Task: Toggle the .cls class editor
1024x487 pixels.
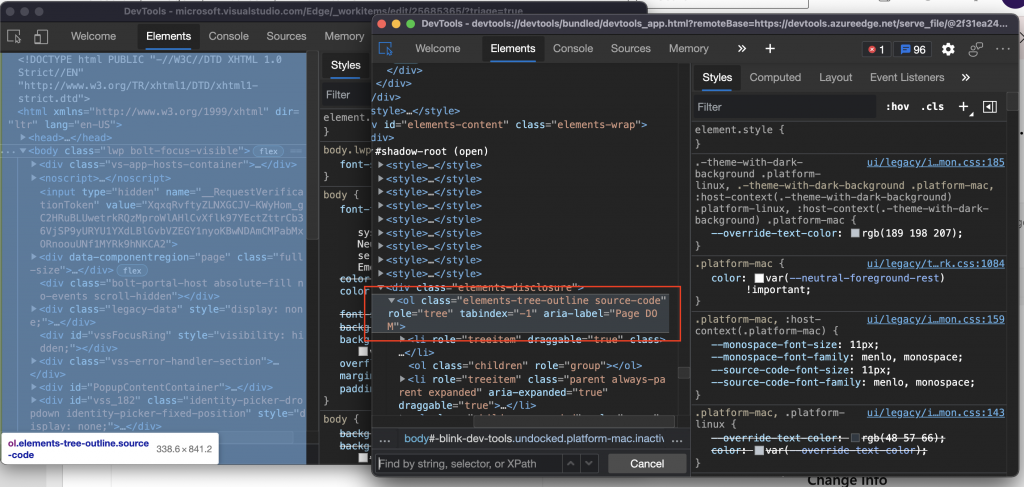Action: point(933,106)
